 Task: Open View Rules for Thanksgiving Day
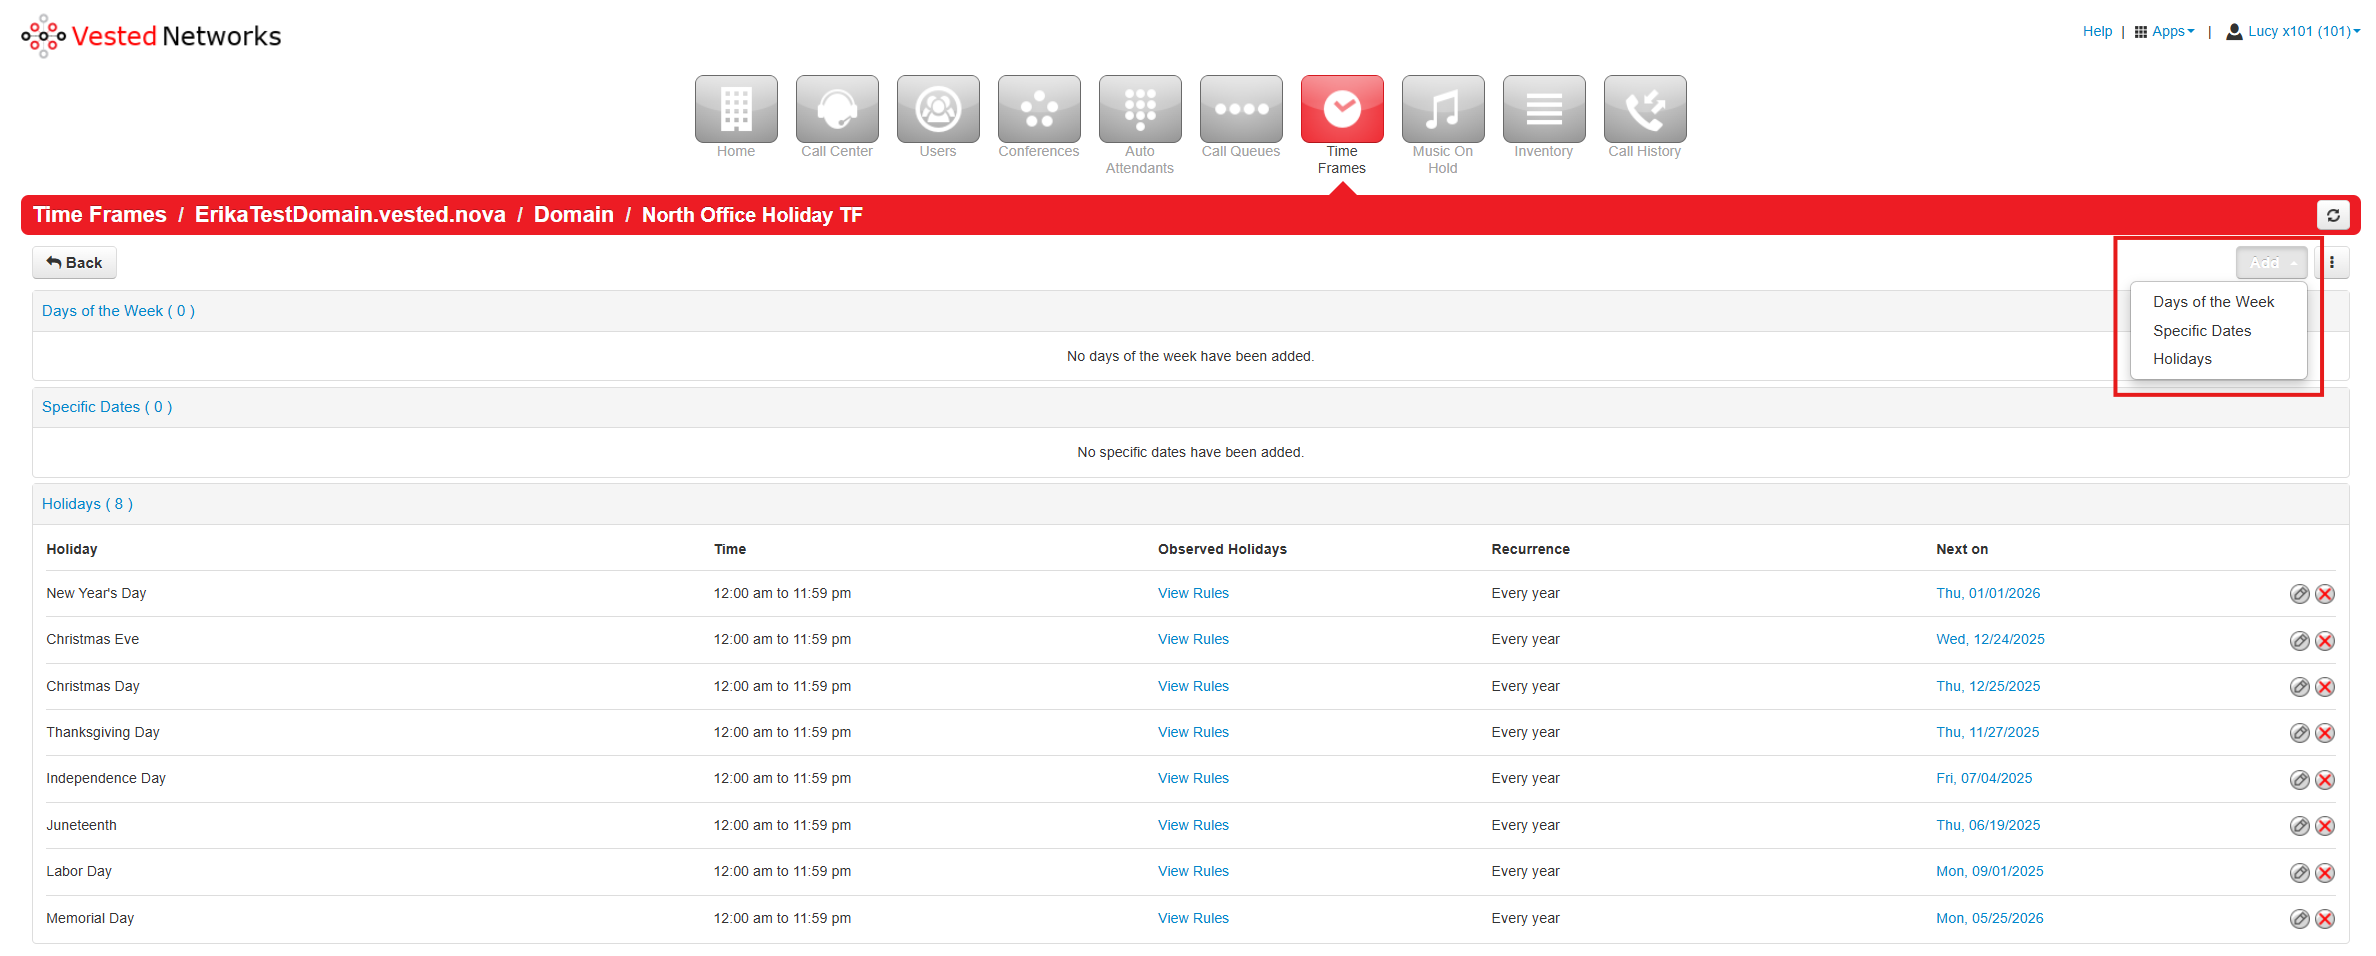(x=1192, y=733)
